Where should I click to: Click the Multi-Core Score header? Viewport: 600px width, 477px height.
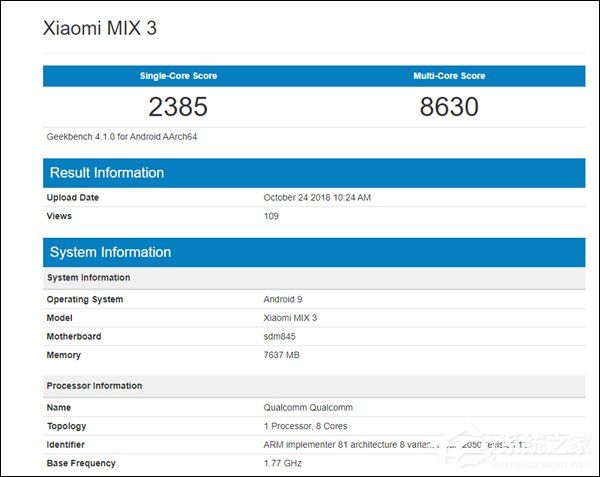449,76
